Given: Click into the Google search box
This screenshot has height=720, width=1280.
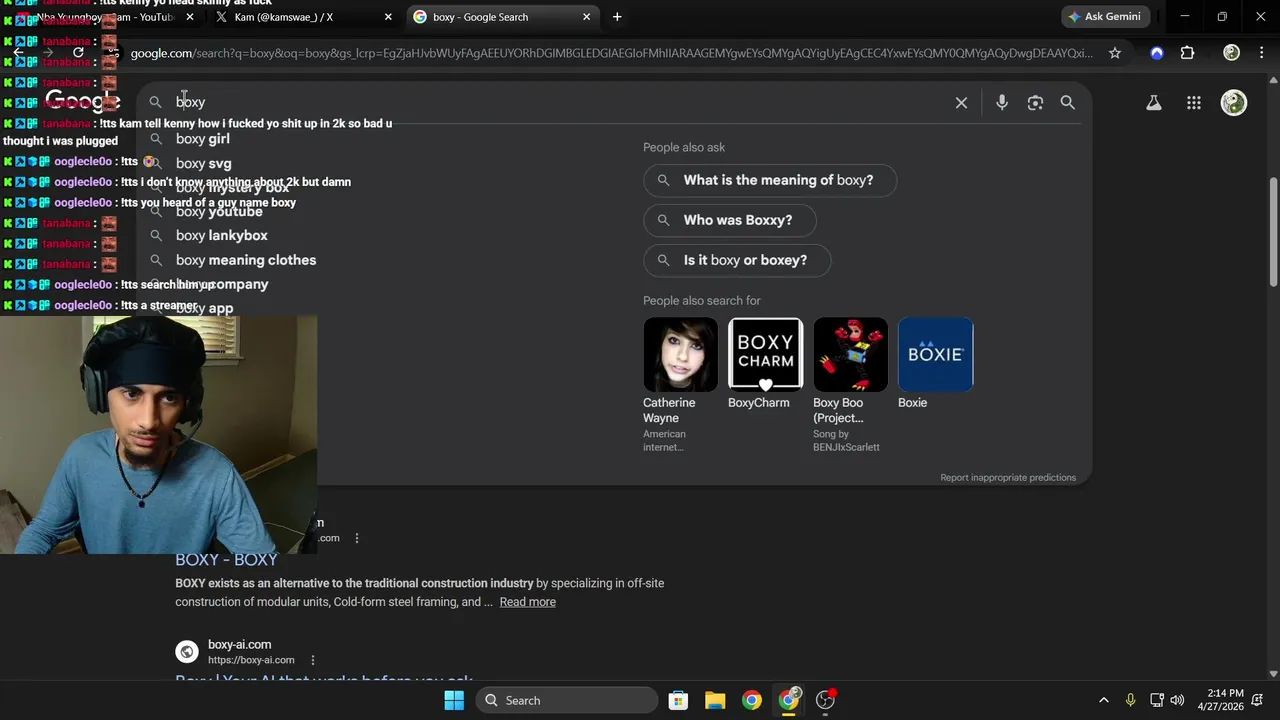Looking at the screenshot, I should [x=560, y=102].
